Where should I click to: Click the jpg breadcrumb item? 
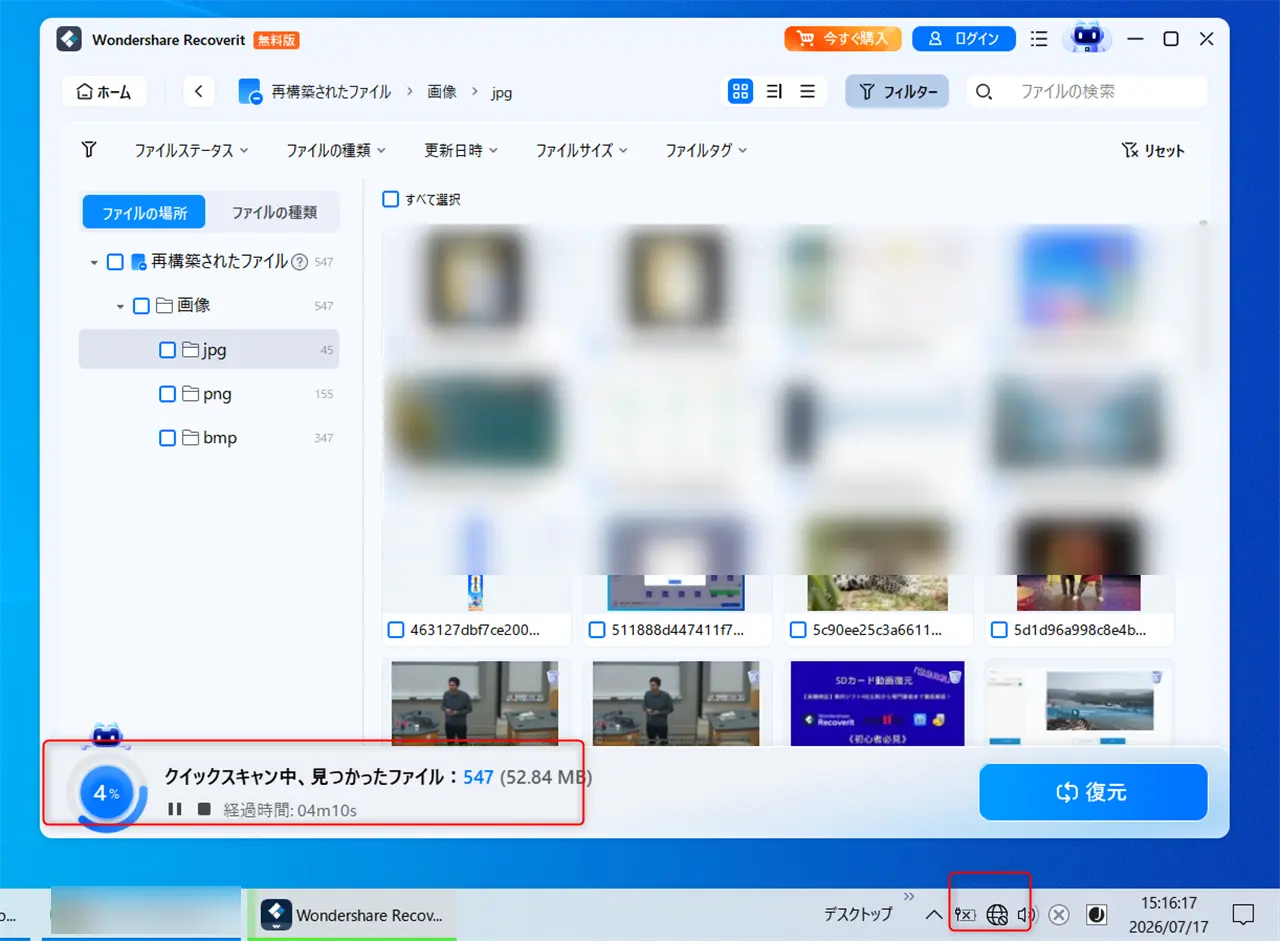coord(502,93)
